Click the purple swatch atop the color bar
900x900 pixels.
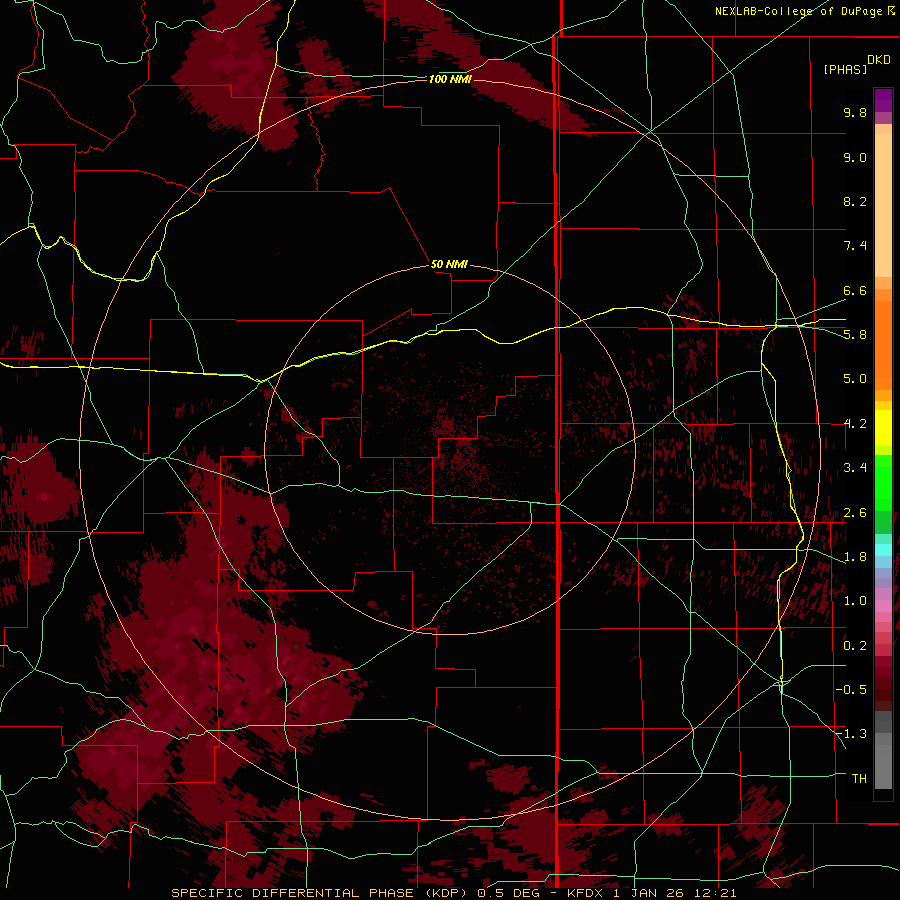pyautogui.click(x=883, y=100)
